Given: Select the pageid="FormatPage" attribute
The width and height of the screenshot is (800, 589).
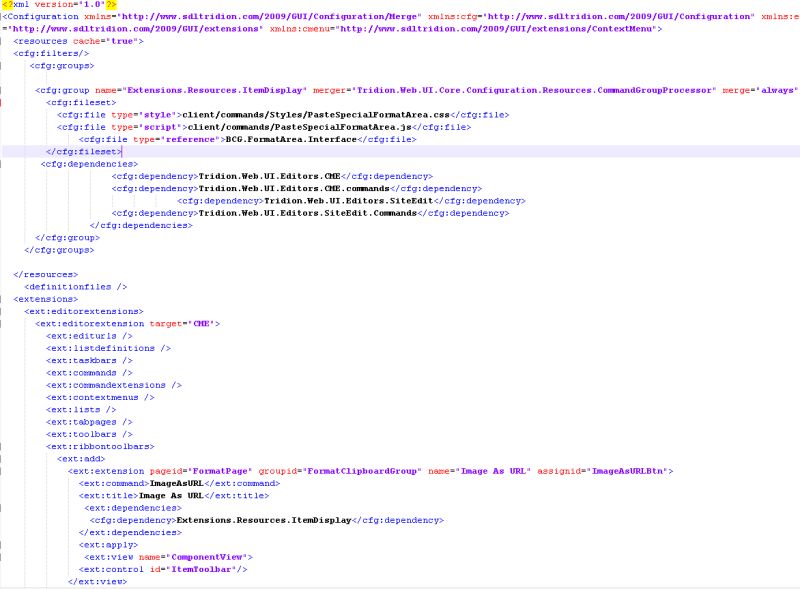Looking at the screenshot, I should point(201,471).
